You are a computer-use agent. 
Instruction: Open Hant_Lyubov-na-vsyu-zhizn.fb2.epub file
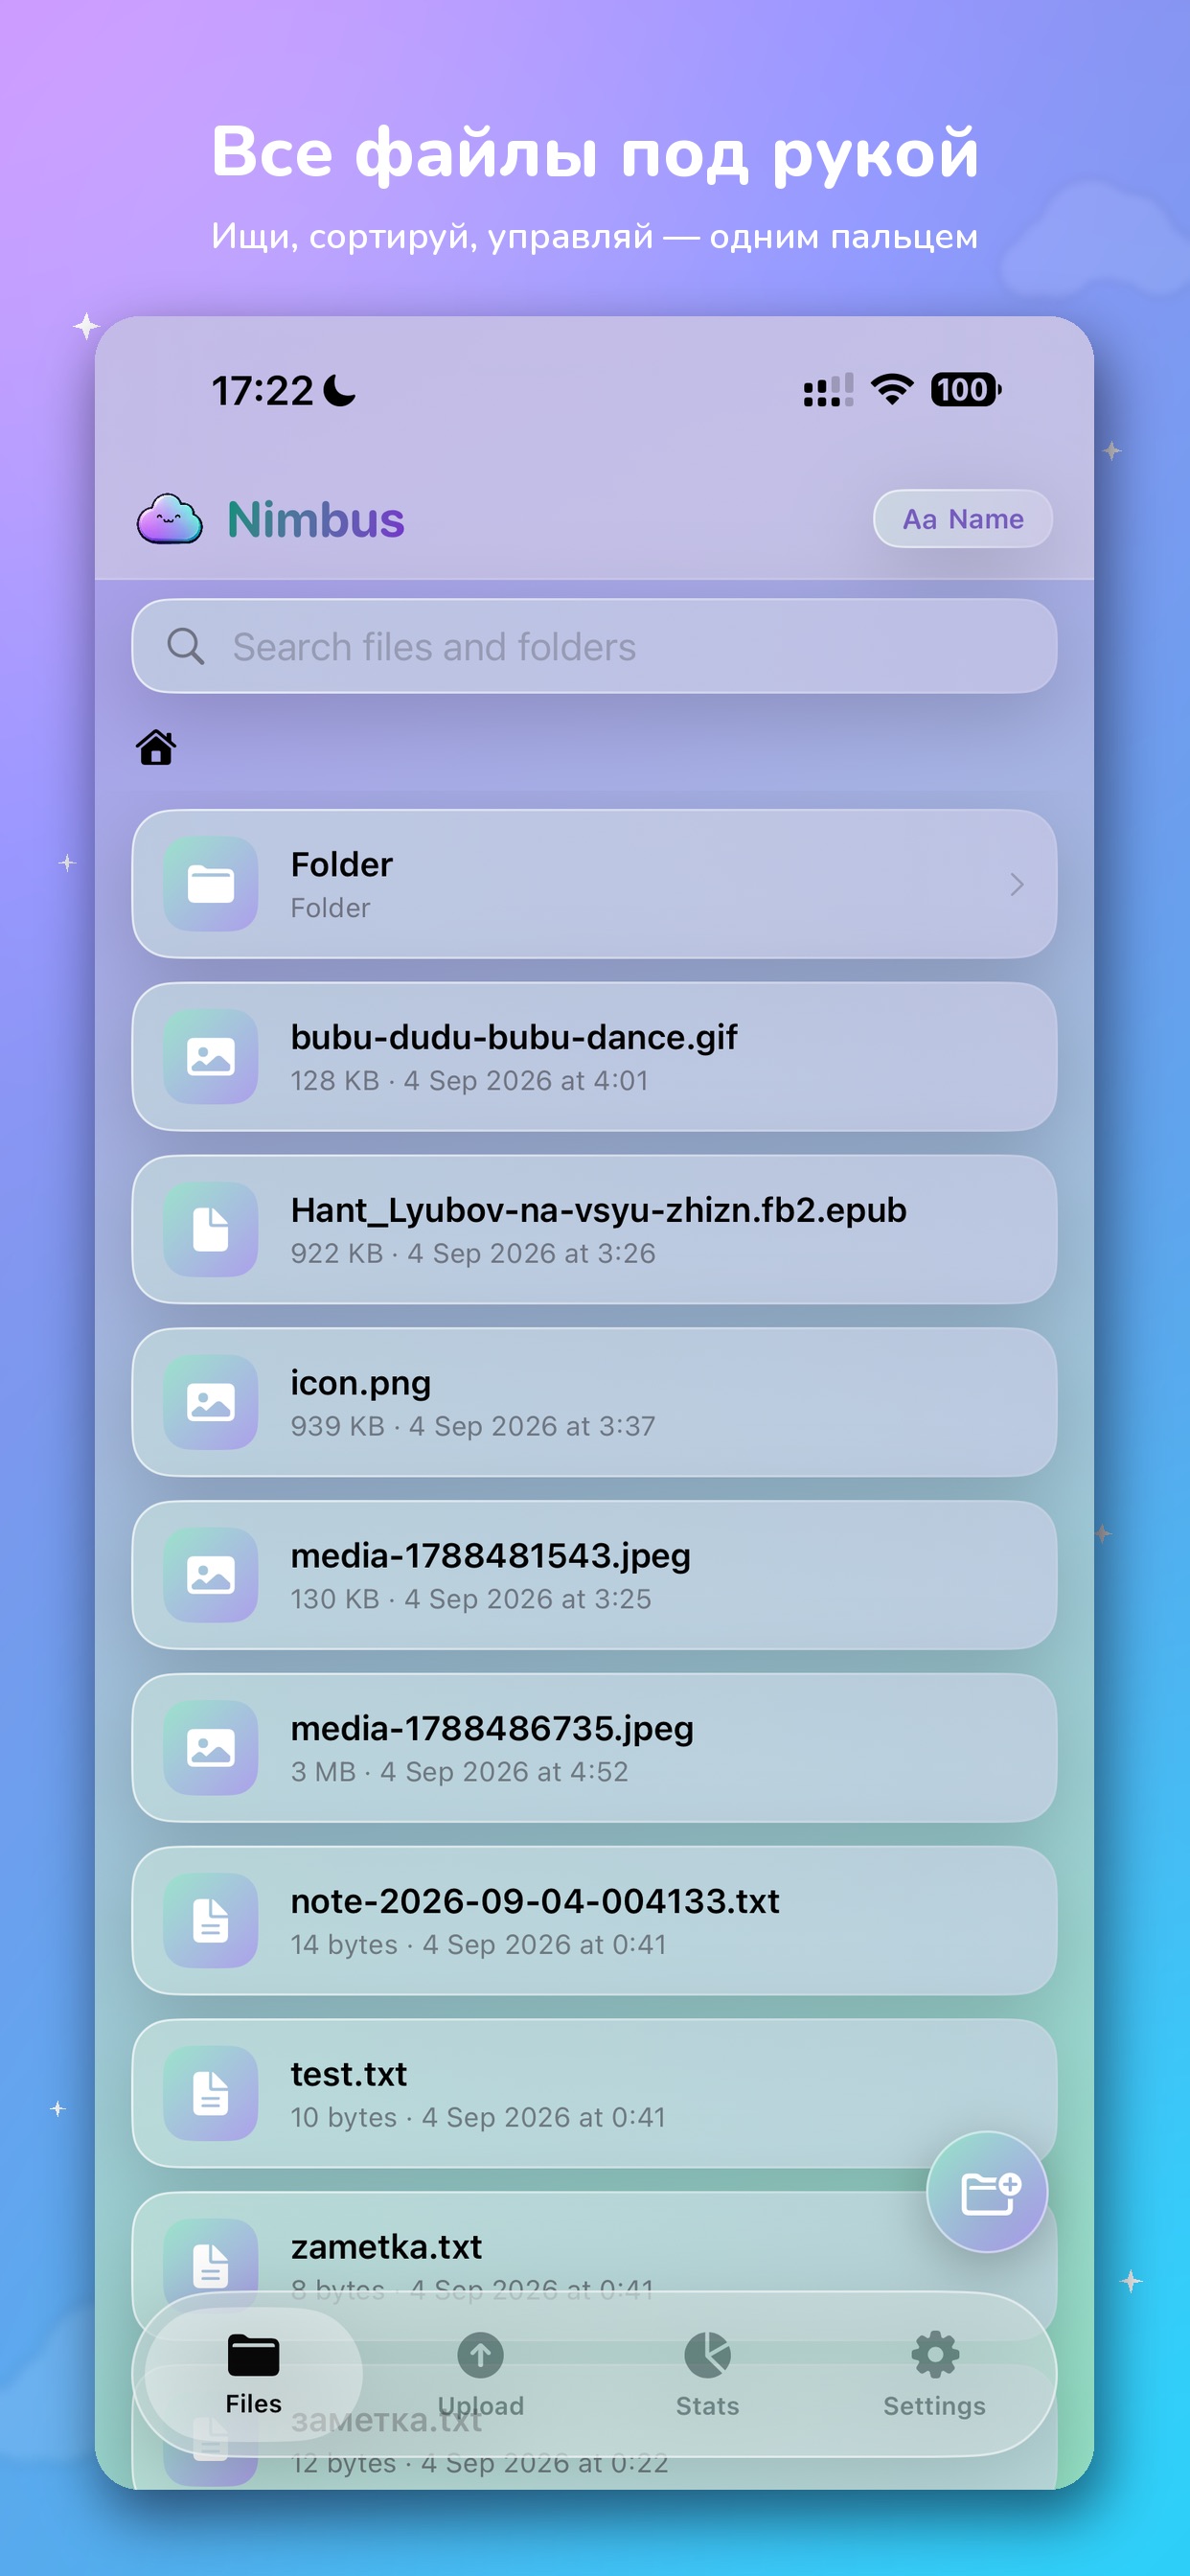point(594,1230)
